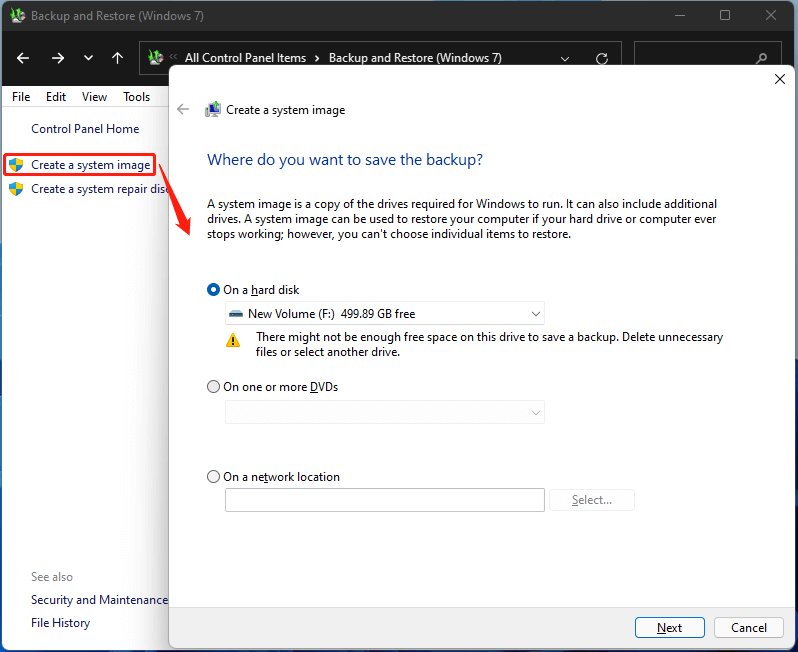This screenshot has height=652, width=798.
Task: Close the Create a system image dialog
Action: 780,79
